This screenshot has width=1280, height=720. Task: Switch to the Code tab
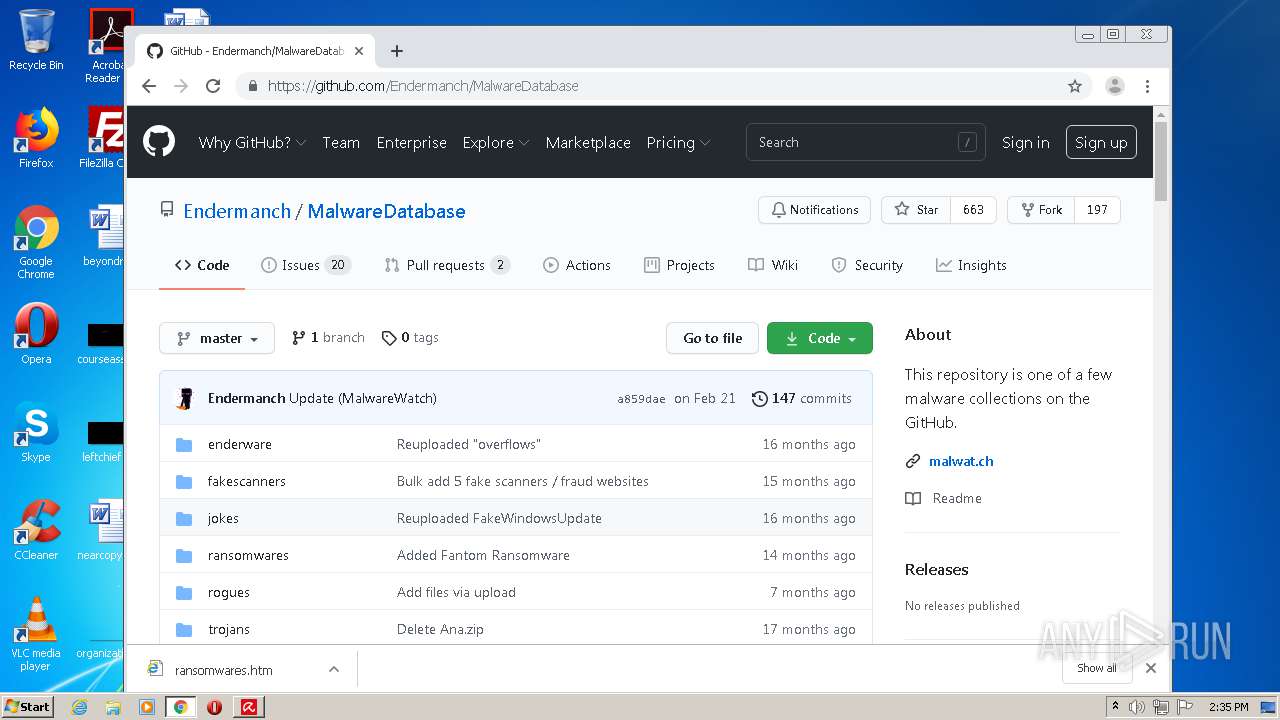pos(202,265)
